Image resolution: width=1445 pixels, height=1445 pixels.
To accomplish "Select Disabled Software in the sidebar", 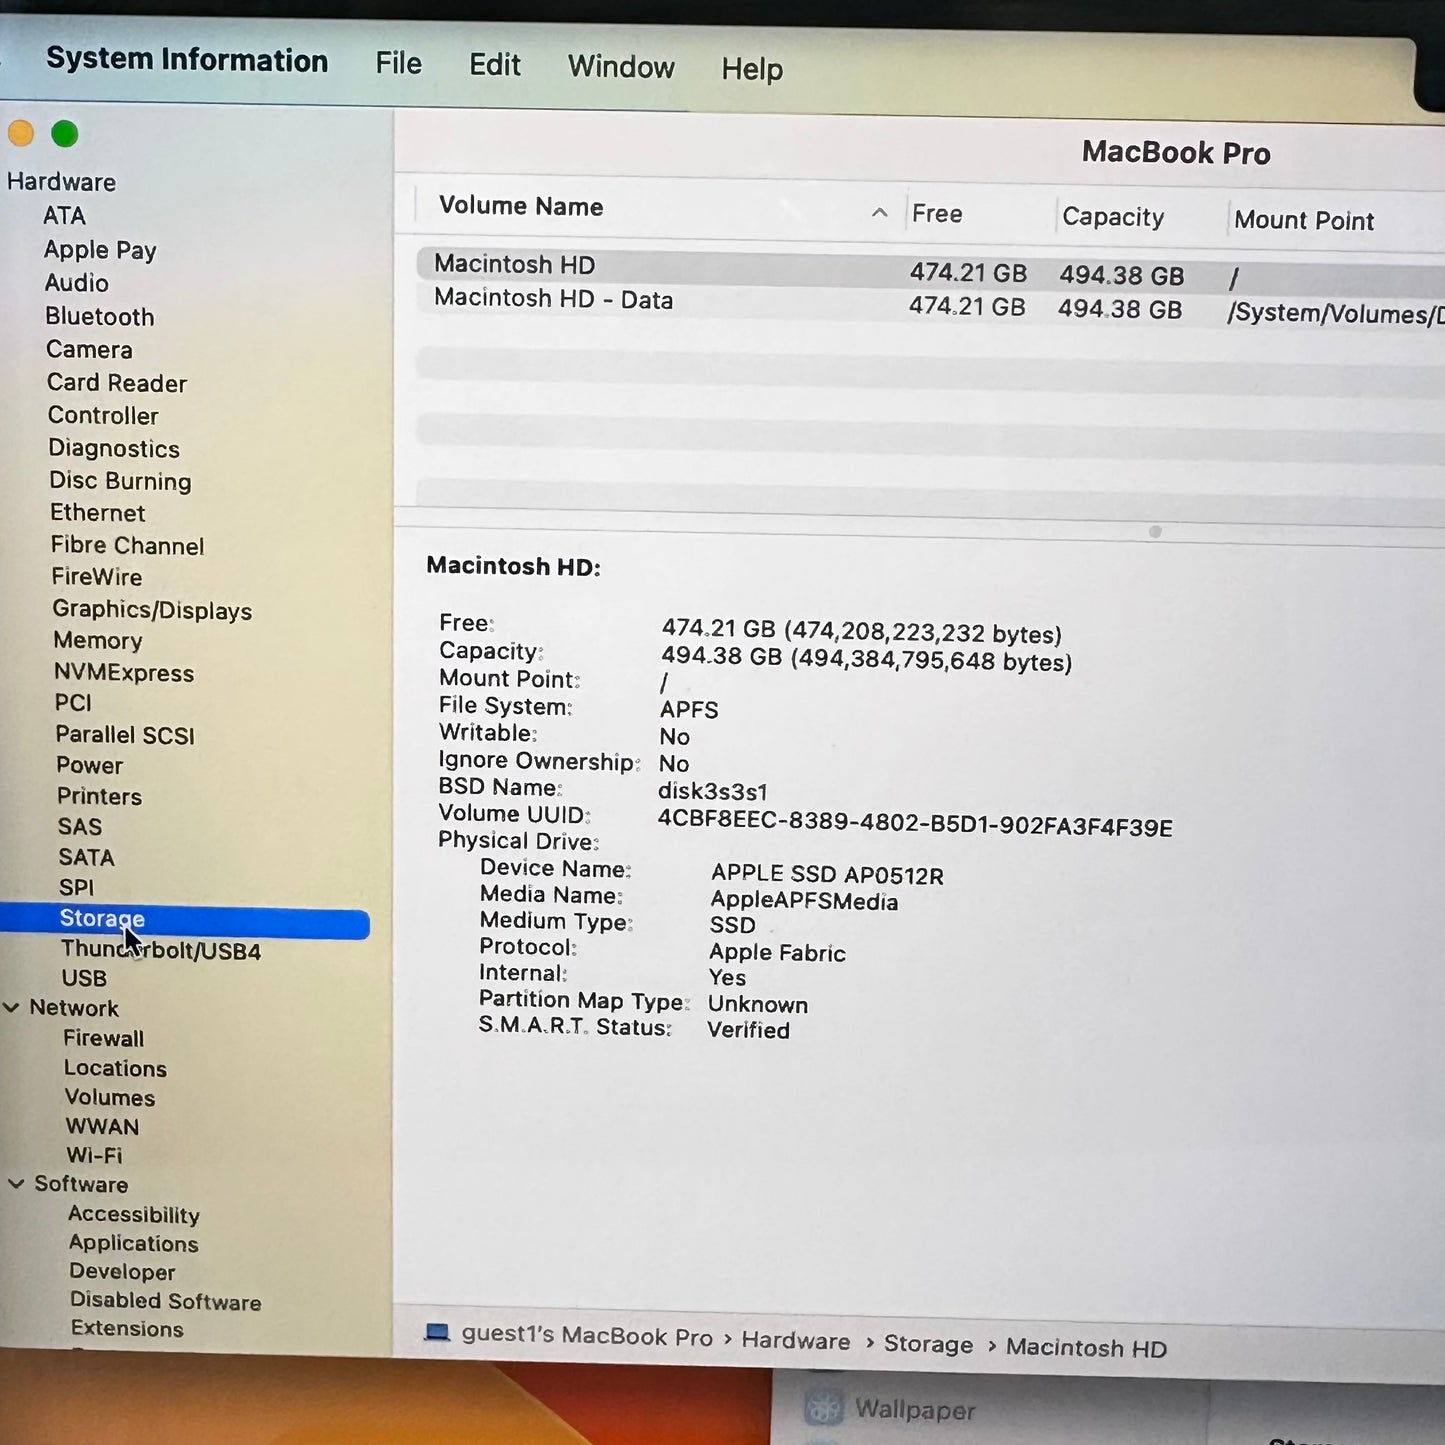I will (166, 1301).
